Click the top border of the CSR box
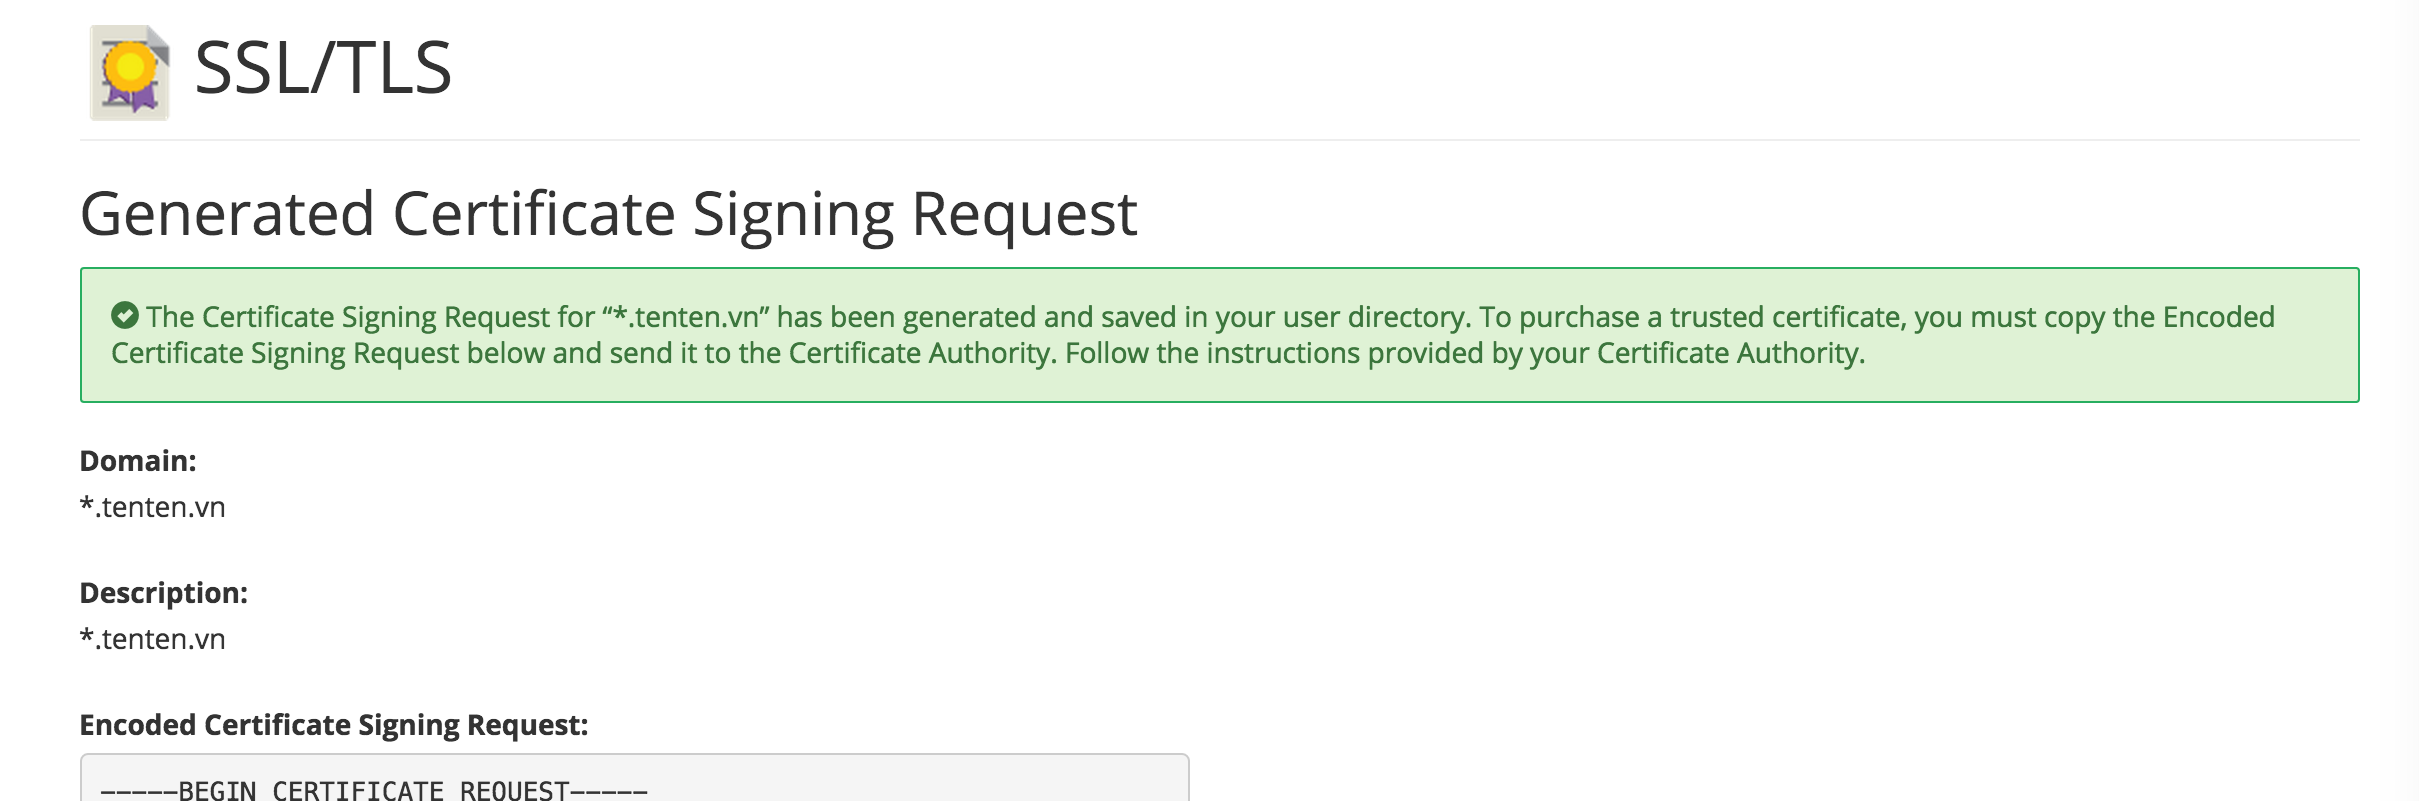2419x801 pixels. click(x=634, y=754)
